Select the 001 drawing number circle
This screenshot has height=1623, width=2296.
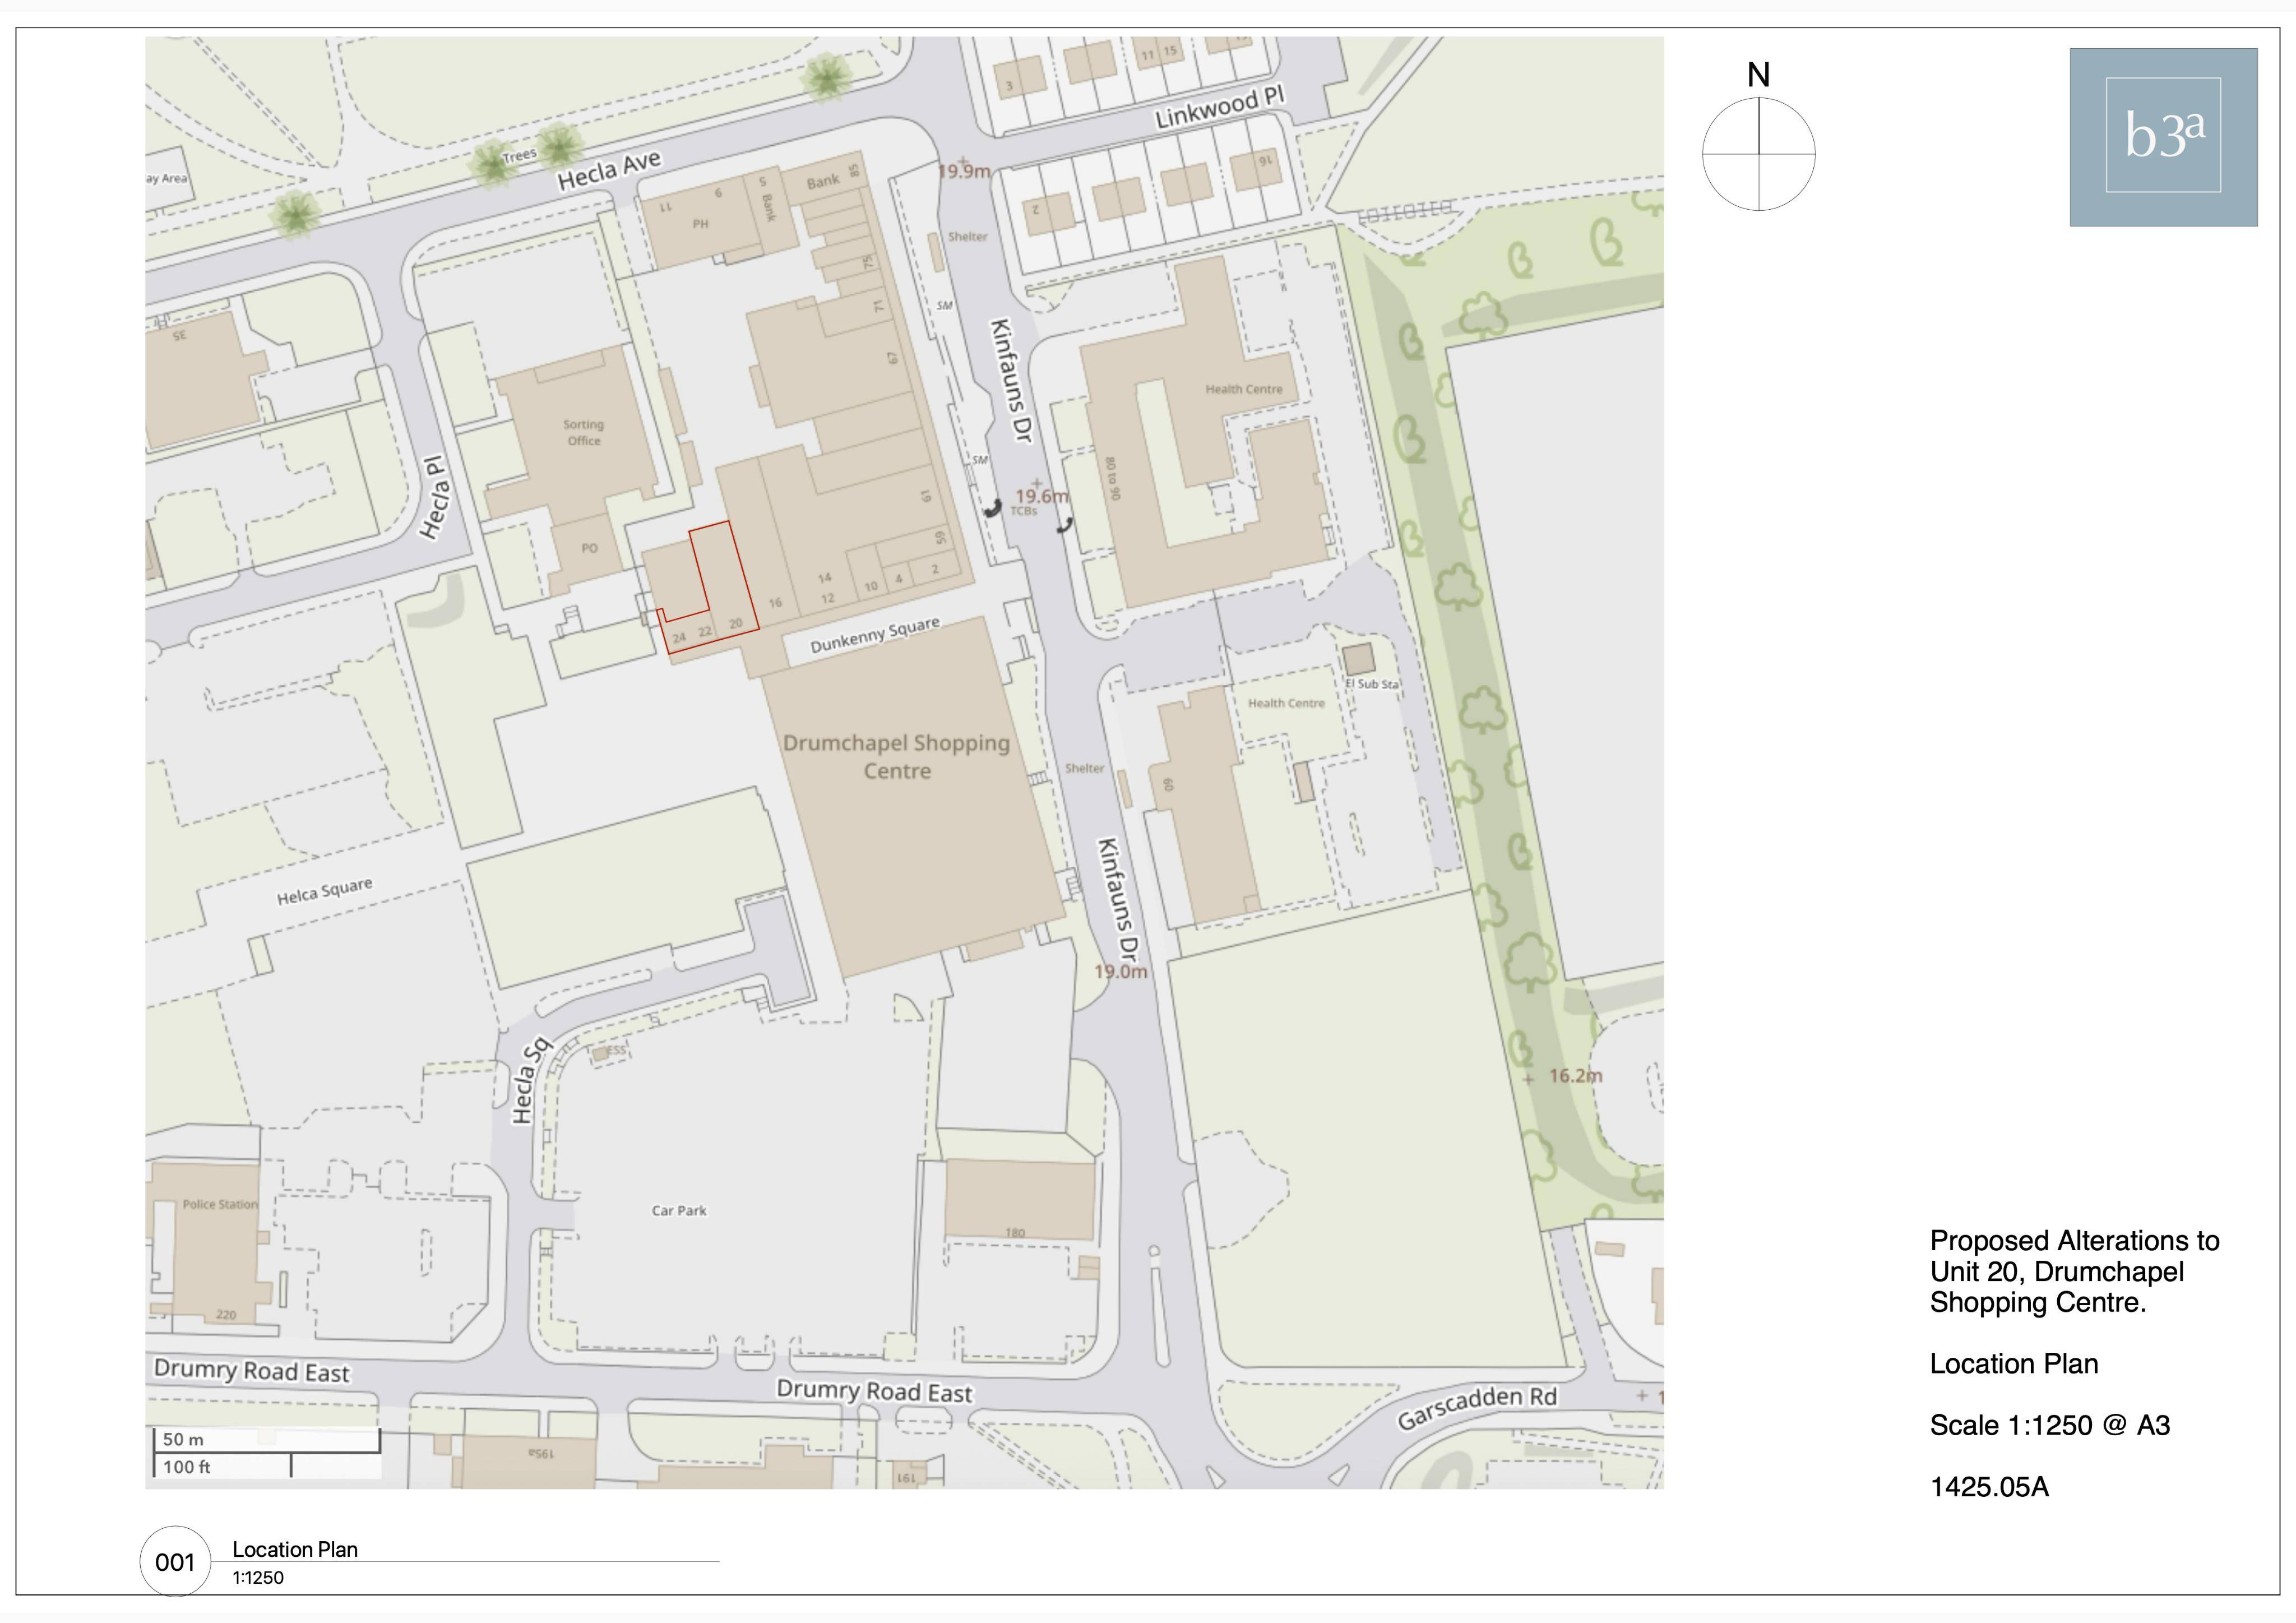pyautogui.click(x=175, y=1562)
